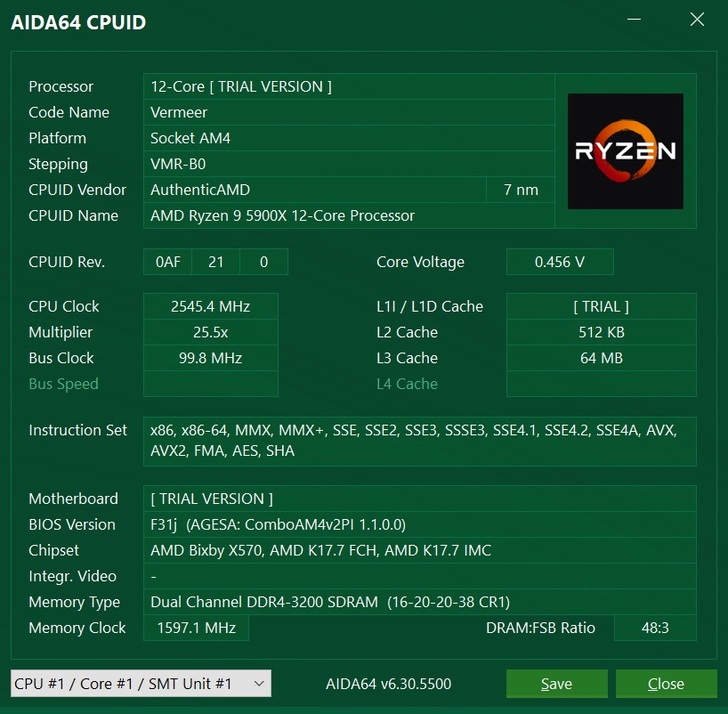The height and width of the screenshot is (714, 728).
Task: Click the CPU Clock 2545.4 MHz field
Action: click(x=211, y=306)
